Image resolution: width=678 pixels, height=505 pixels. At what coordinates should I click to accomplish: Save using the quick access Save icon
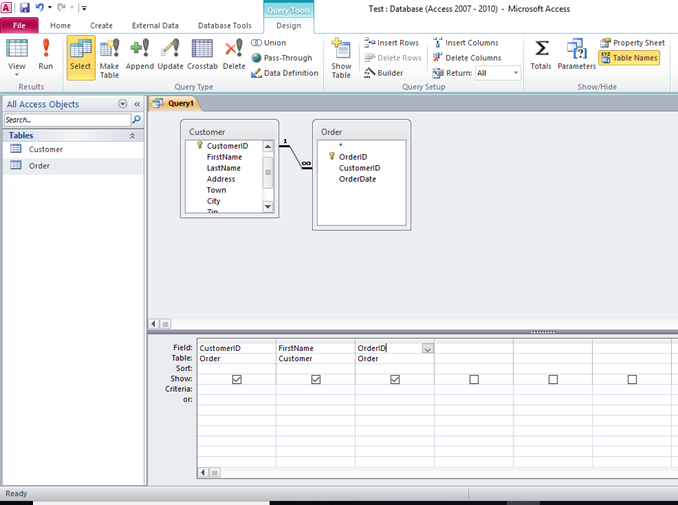(25, 7)
